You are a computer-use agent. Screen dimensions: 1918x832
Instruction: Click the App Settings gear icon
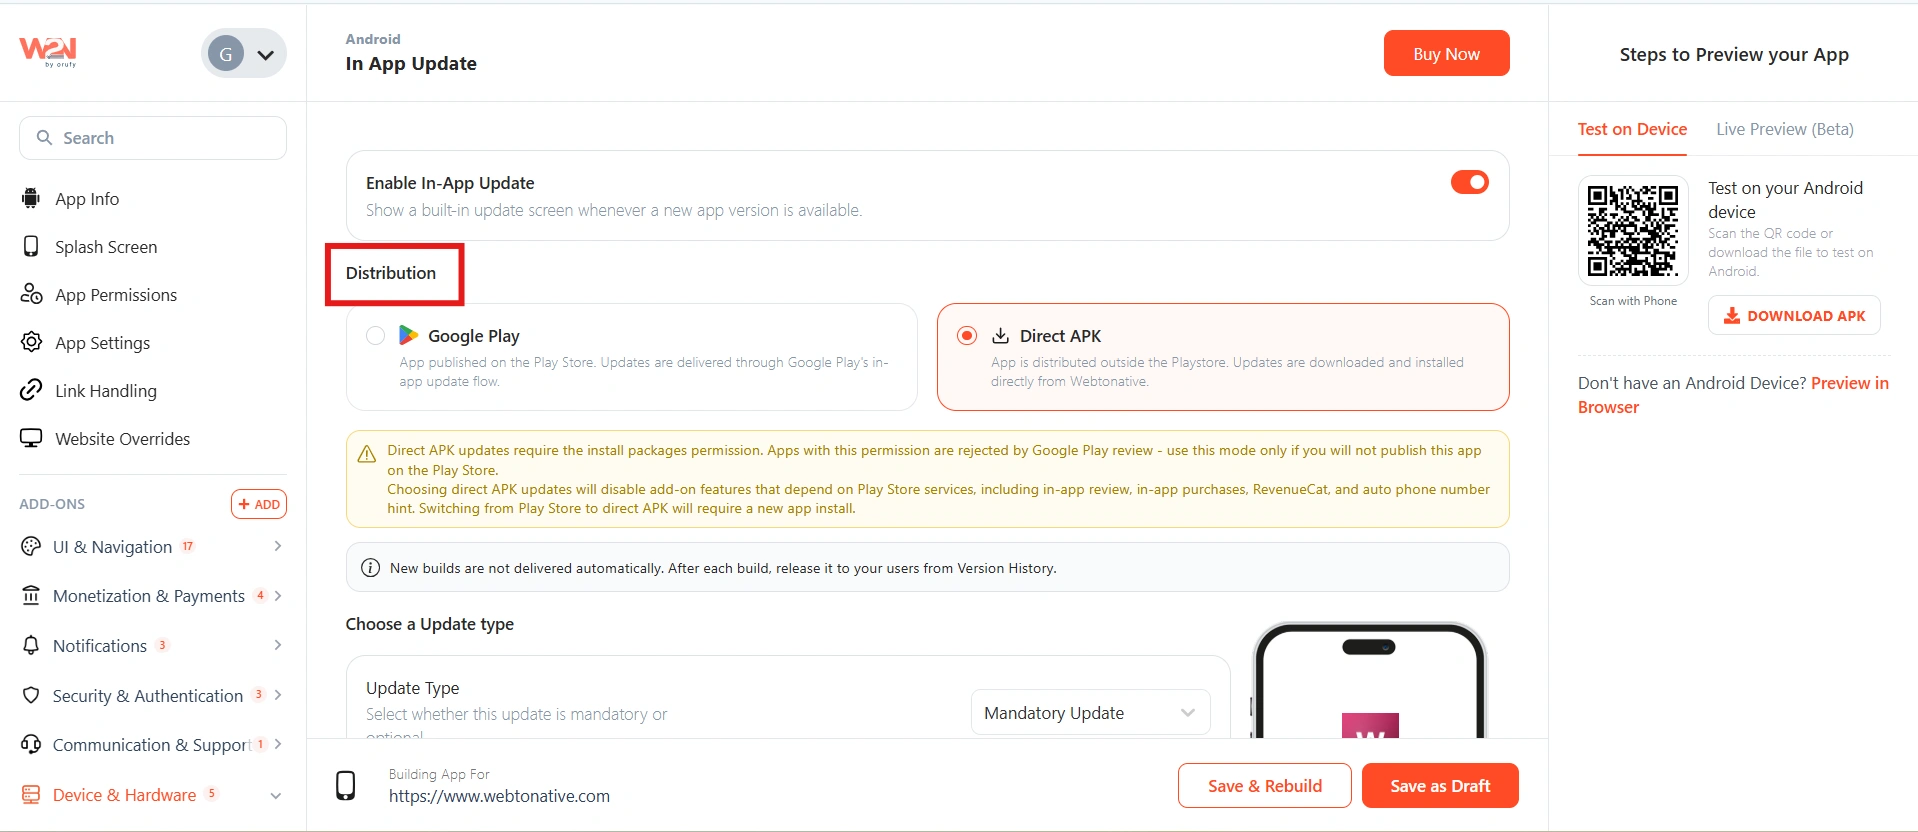31,342
